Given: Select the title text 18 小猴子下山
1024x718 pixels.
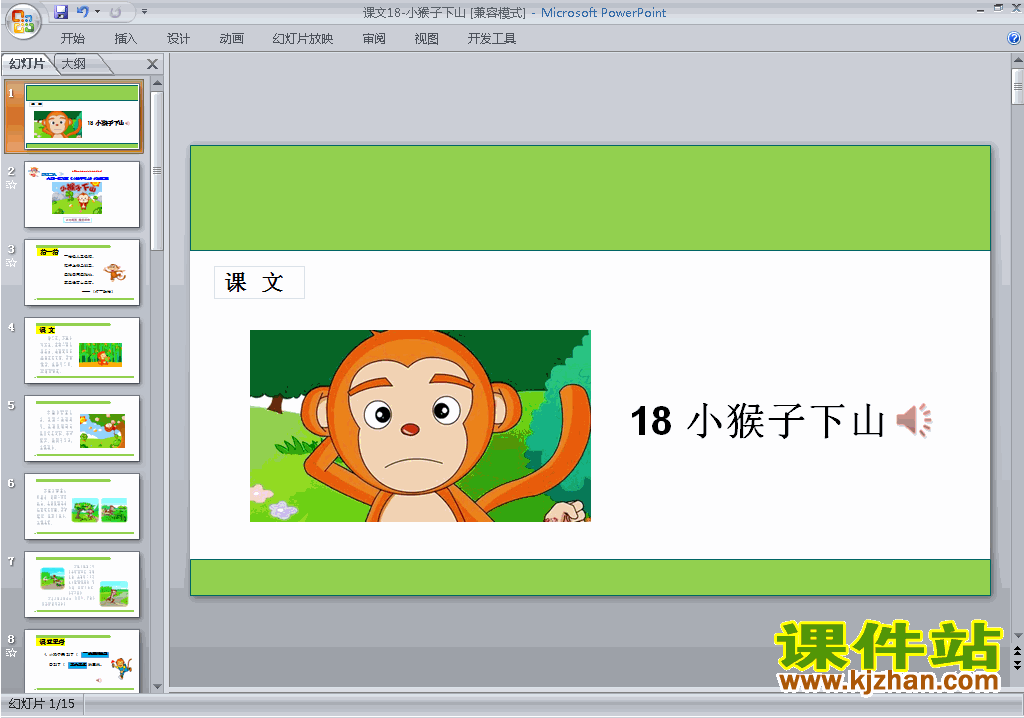Looking at the screenshot, I should [x=758, y=421].
